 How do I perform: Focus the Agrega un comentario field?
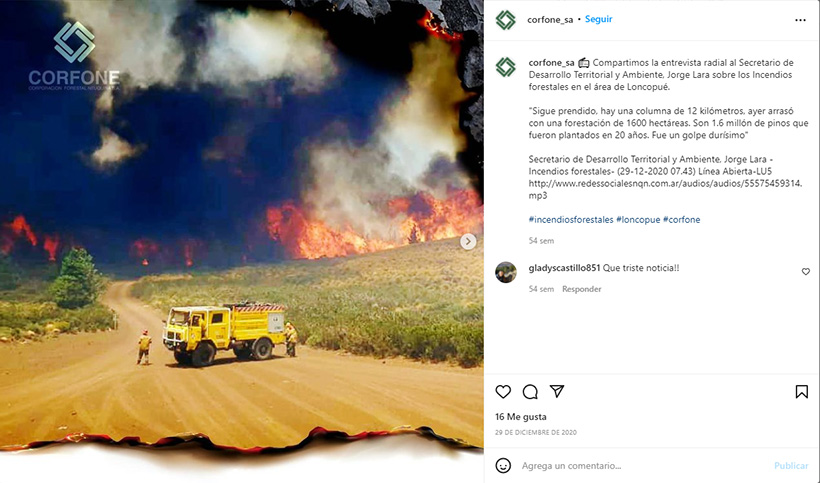(643, 465)
